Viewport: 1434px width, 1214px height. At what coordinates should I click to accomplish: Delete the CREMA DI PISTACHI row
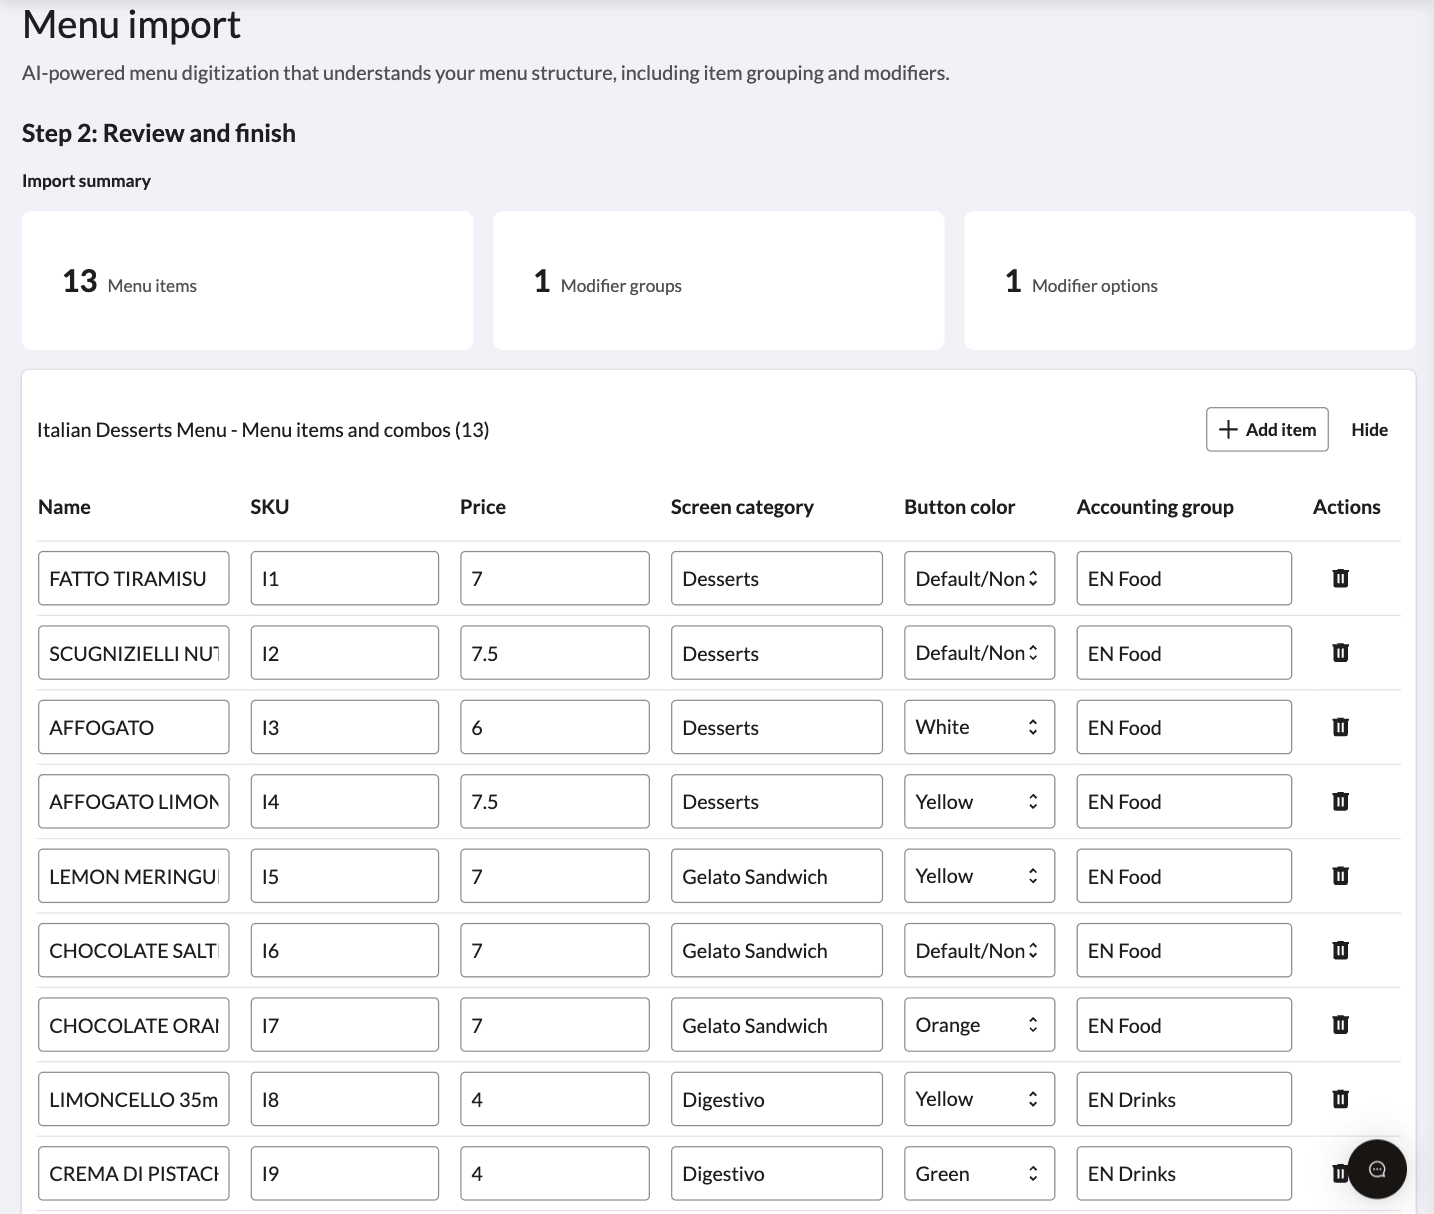(1340, 1173)
